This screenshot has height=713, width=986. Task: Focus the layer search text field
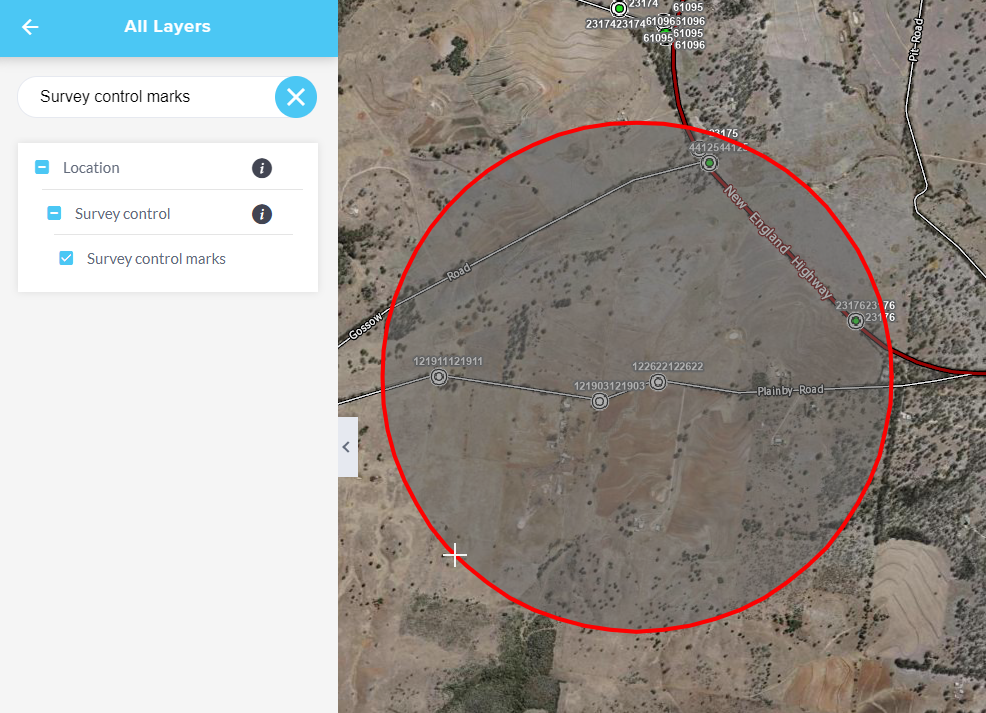[150, 97]
